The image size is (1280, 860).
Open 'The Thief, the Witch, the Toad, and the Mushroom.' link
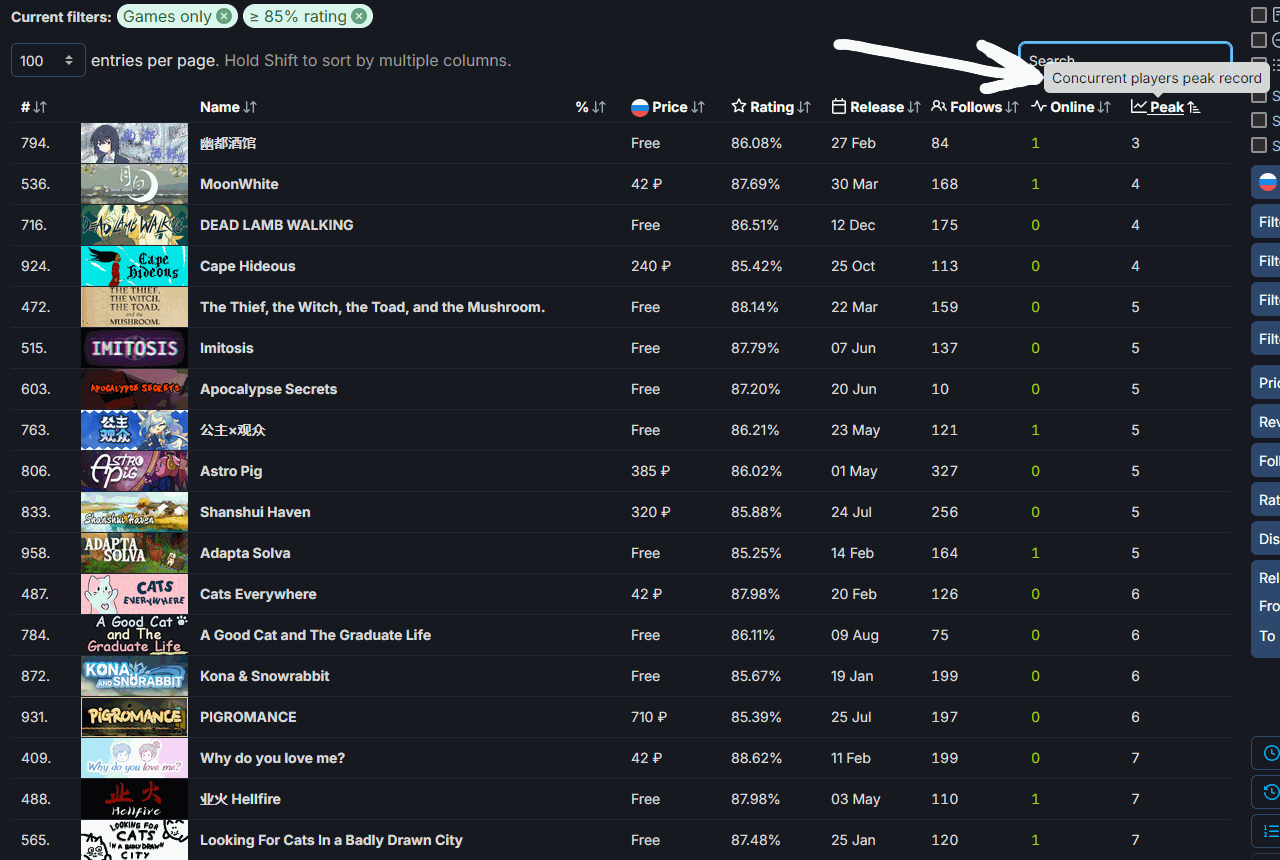[x=372, y=307]
